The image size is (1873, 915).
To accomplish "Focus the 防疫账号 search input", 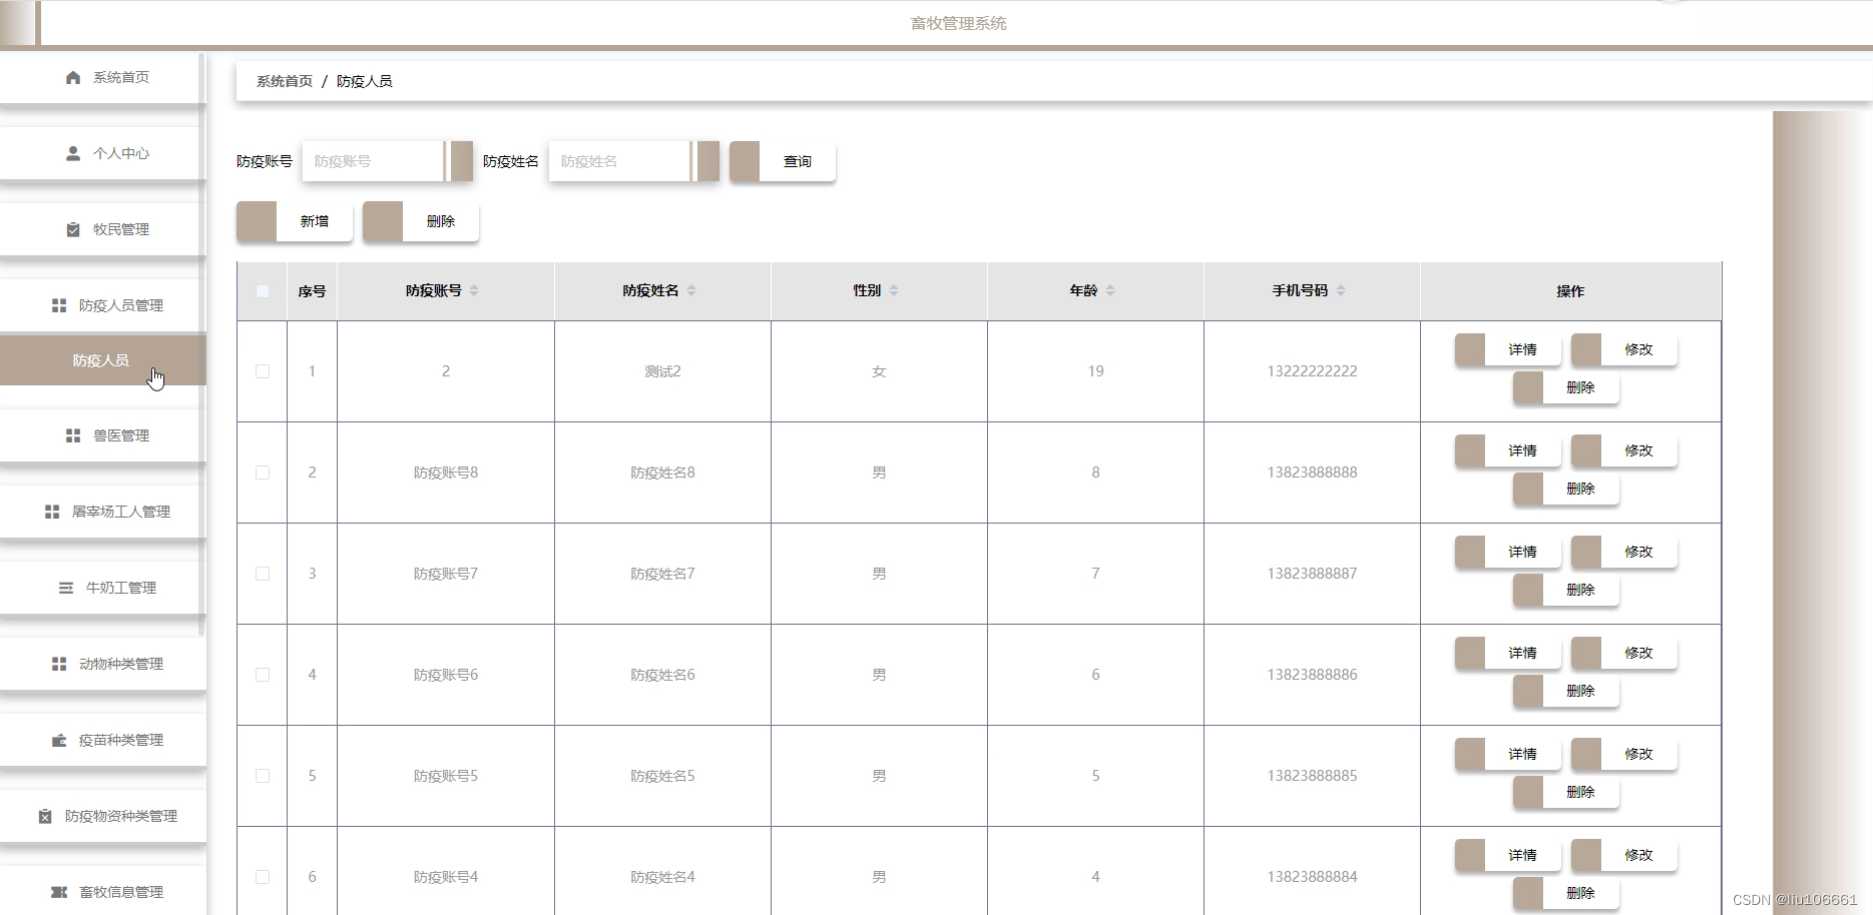I will pos(374,161).
